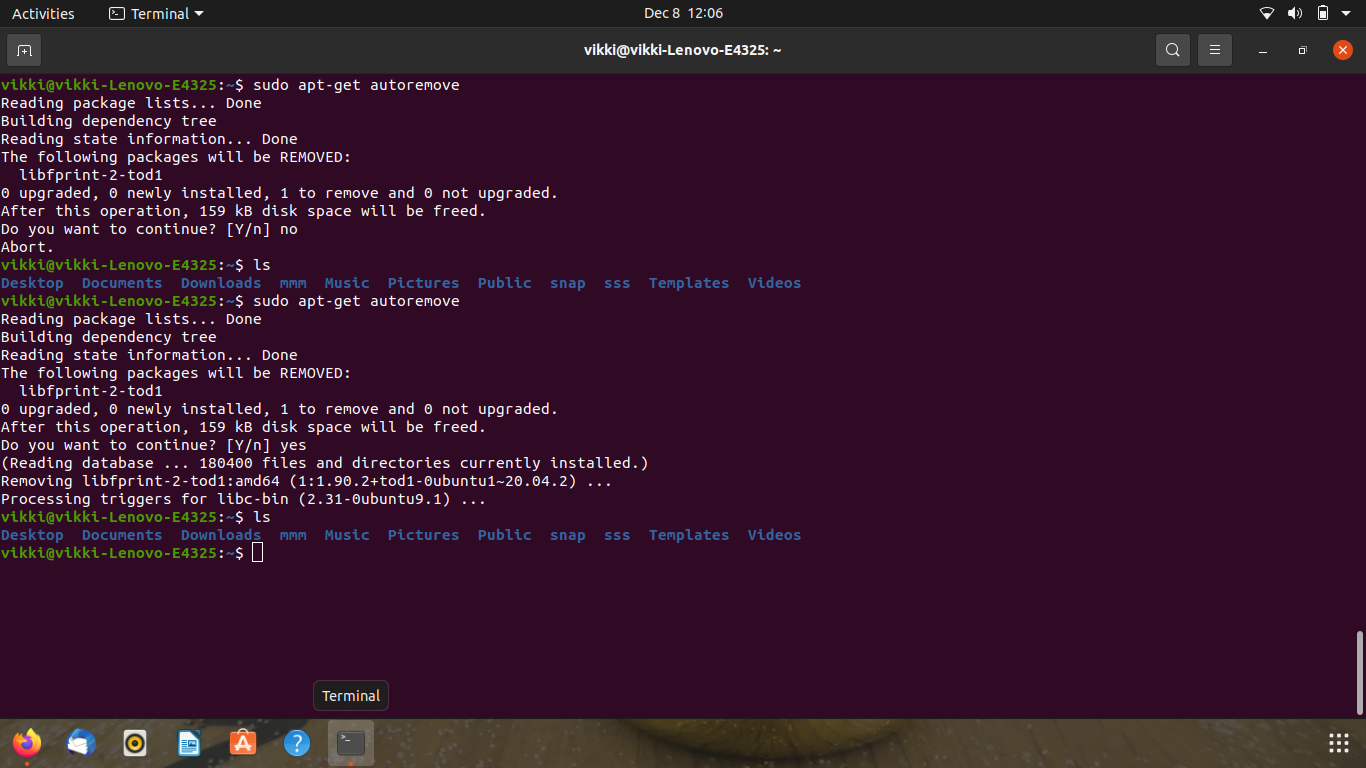
Task: Click the "(Reading database ... 180400 files" line
Action: 325,463
